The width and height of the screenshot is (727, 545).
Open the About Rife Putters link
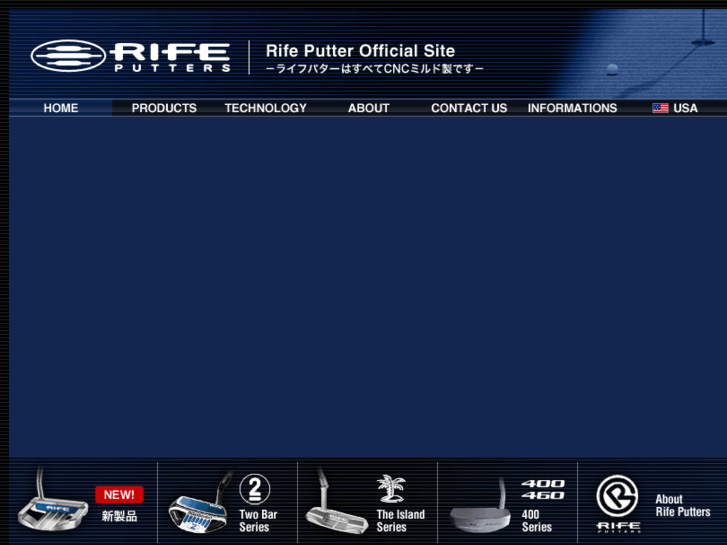[682, 506]
